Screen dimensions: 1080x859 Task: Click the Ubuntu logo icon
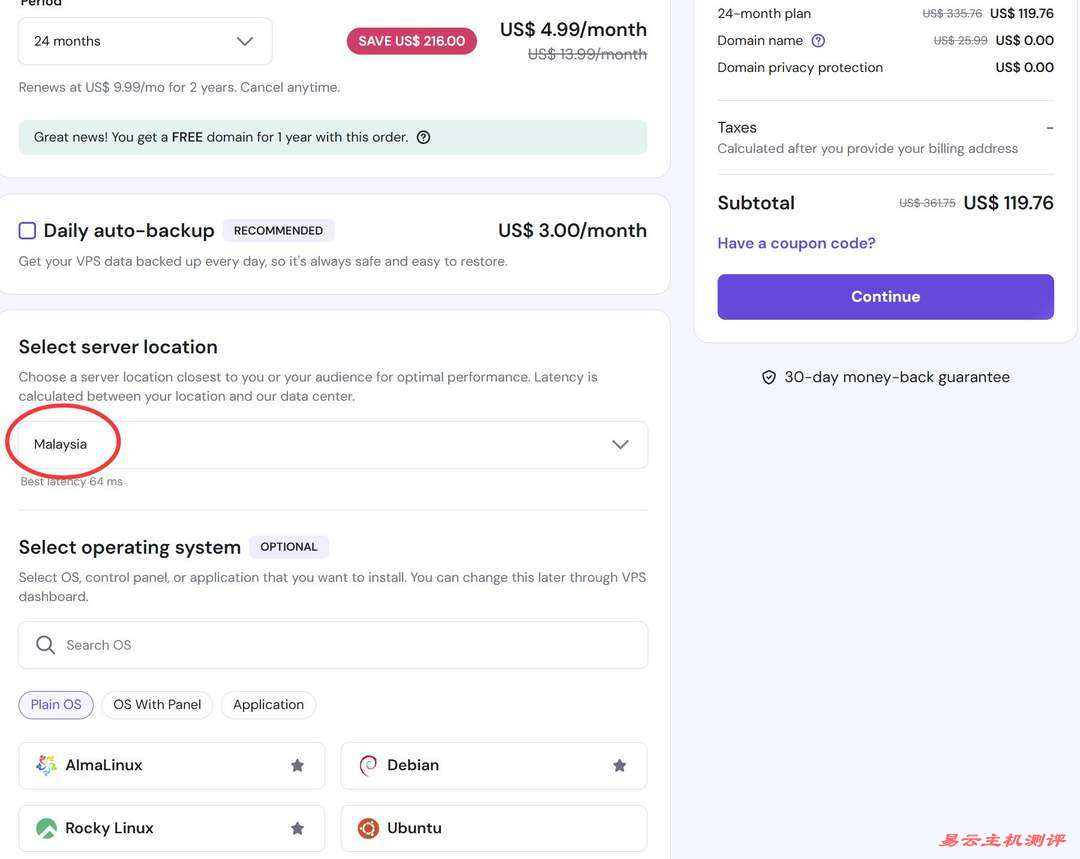tap(368, 829)
